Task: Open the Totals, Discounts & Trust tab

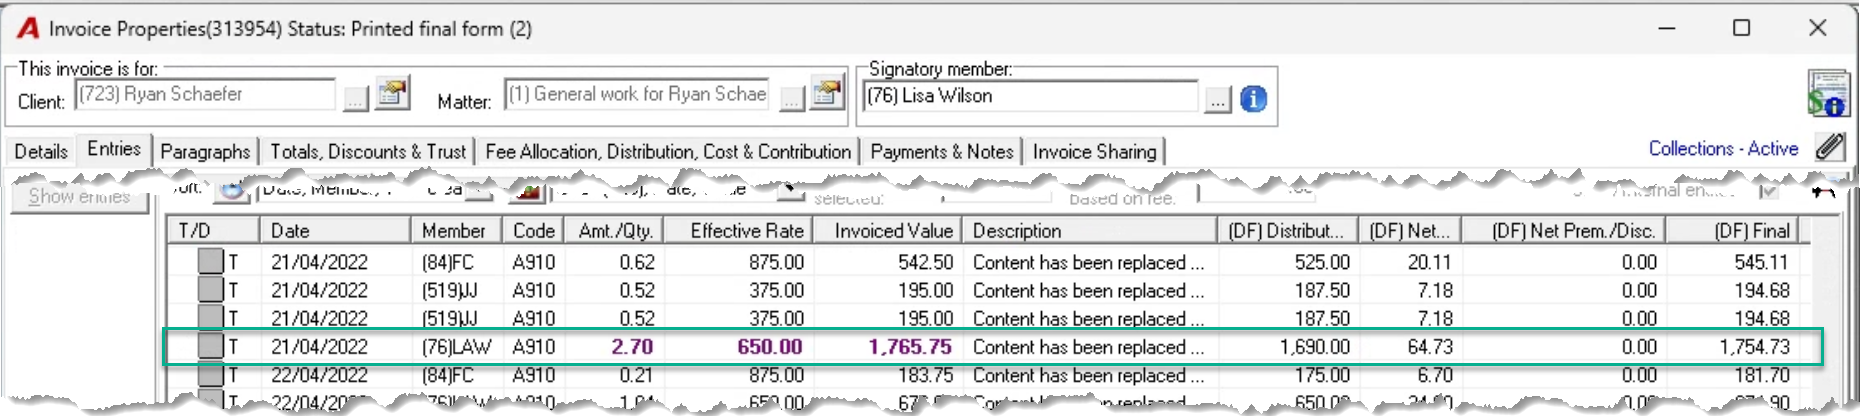Action: tap(368, 151)
